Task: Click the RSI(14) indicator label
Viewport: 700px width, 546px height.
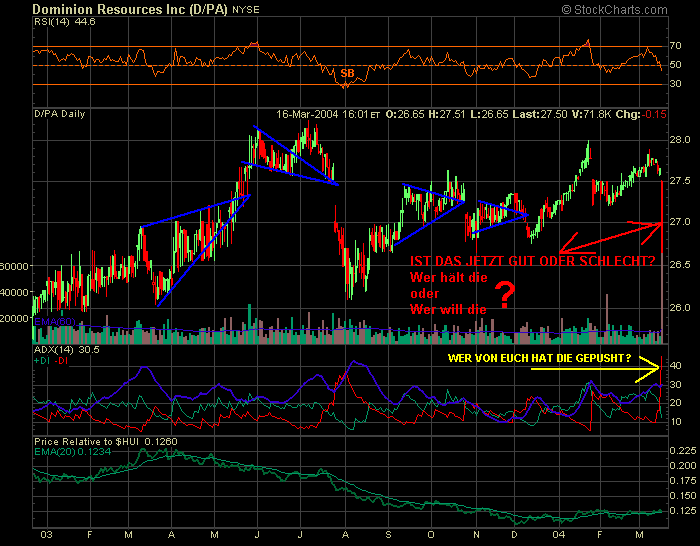Action: click(x=52, y=22)
